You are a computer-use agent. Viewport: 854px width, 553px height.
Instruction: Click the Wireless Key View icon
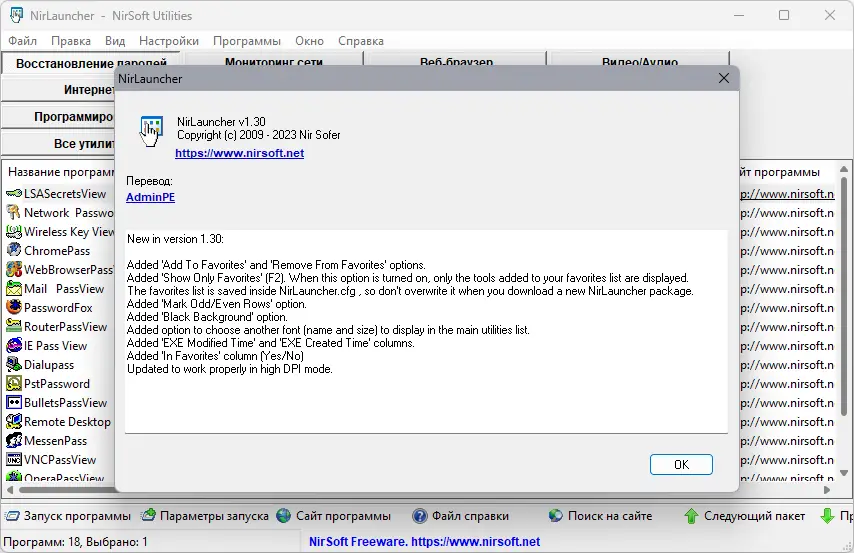(14, 232)
